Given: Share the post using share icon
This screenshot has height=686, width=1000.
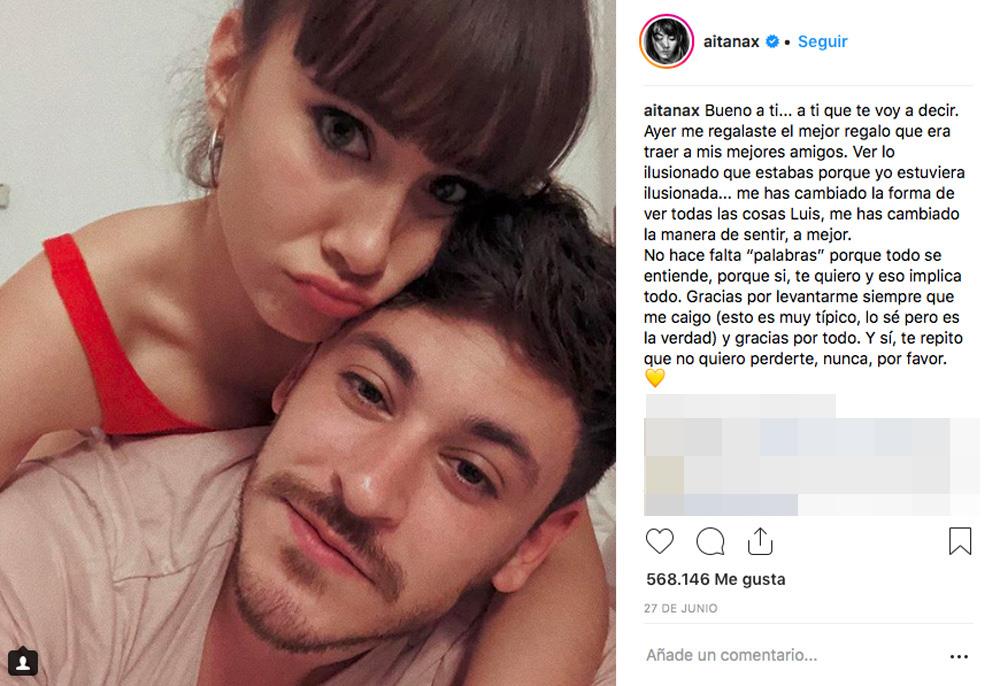Looking at the screenshot, I should coord(760,541).
